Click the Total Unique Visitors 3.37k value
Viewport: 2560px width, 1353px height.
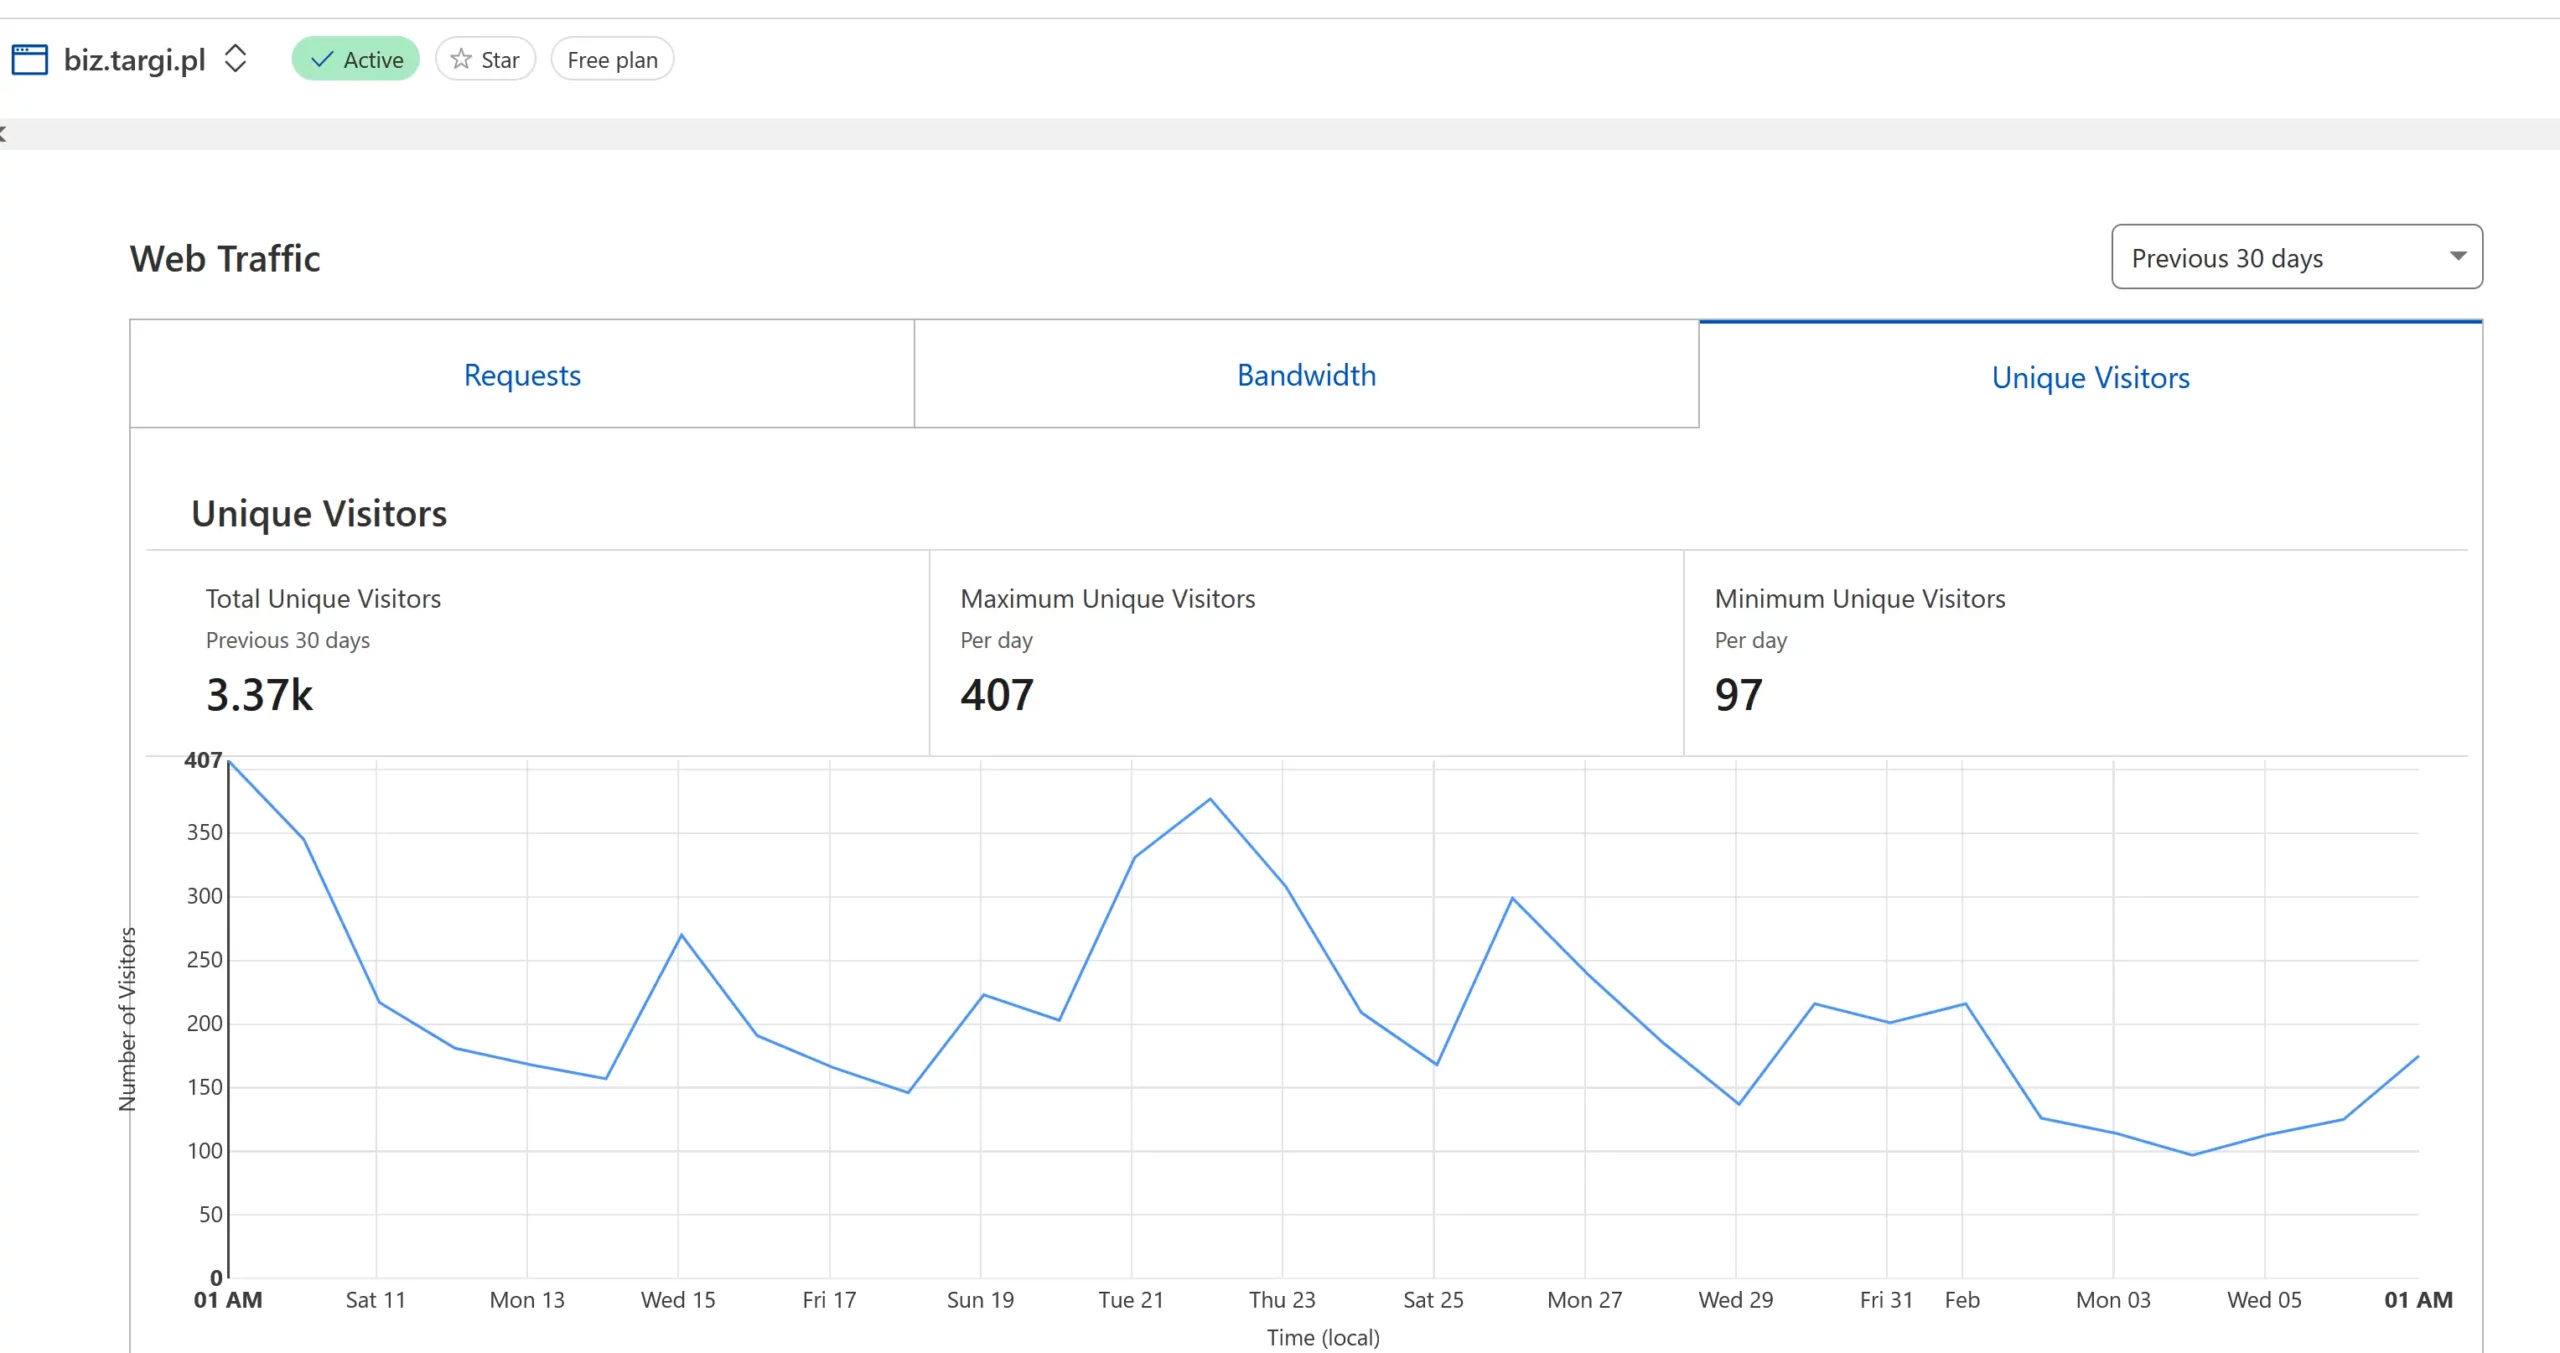click(259, 695)
